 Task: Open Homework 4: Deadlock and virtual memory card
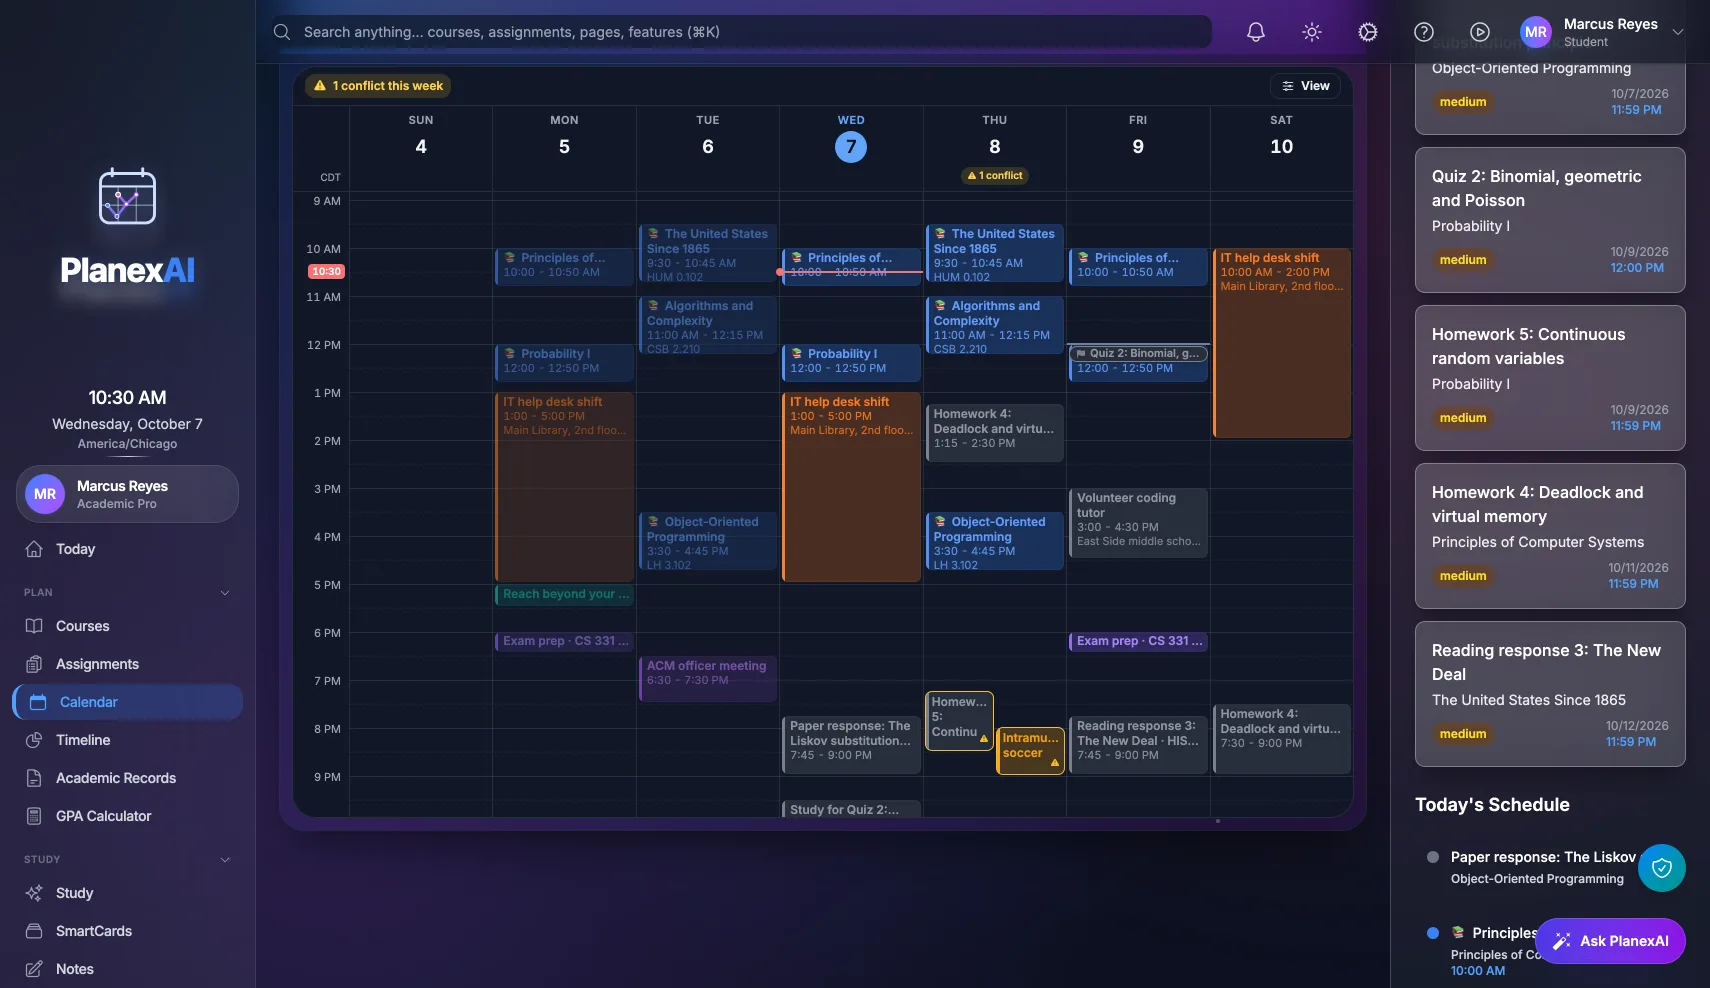pyautogui.click(x=1550, y=536)
